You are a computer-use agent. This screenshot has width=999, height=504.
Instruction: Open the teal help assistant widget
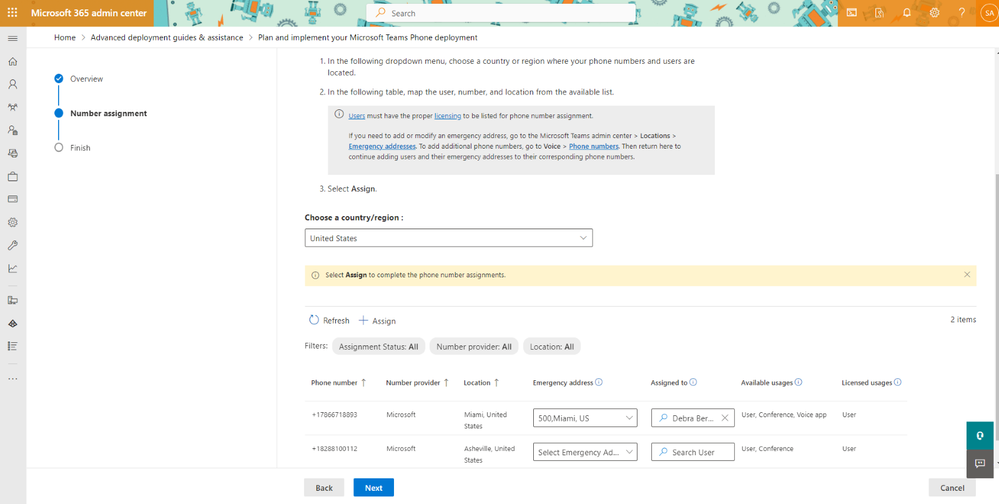(x=980, y=435)
